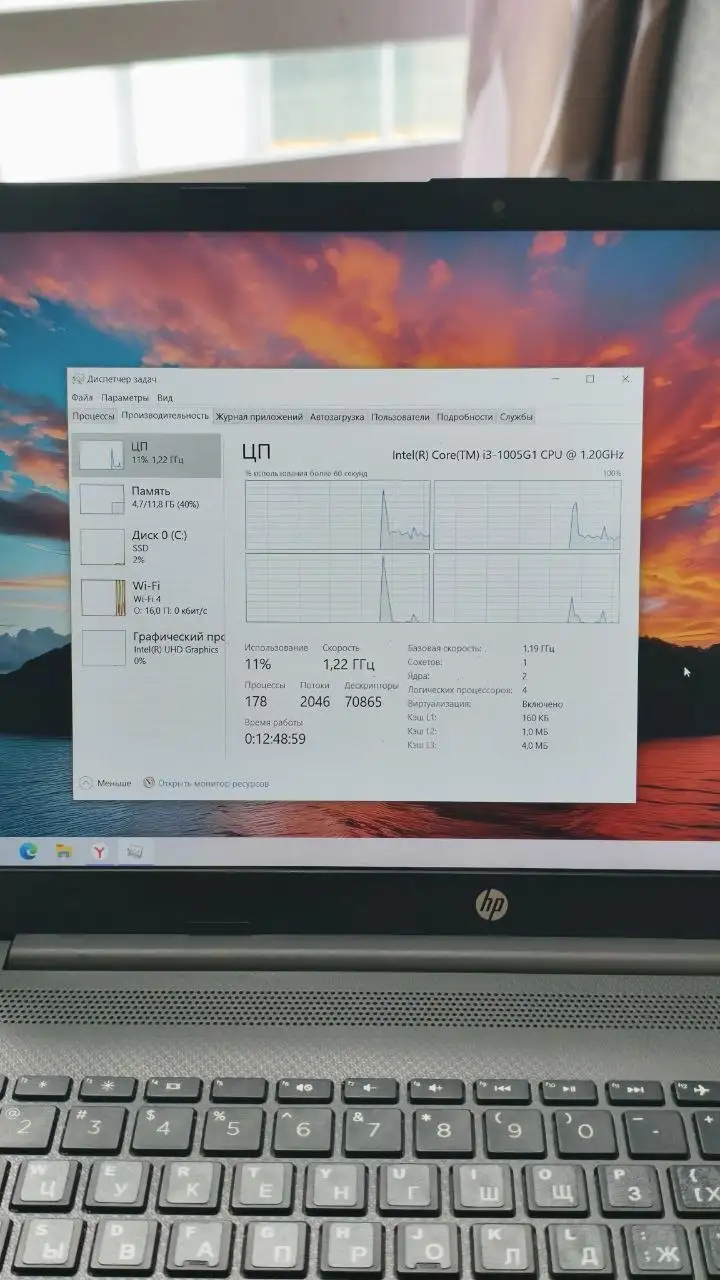Launch Yandex Browser from the taskbar

[99, 852]
